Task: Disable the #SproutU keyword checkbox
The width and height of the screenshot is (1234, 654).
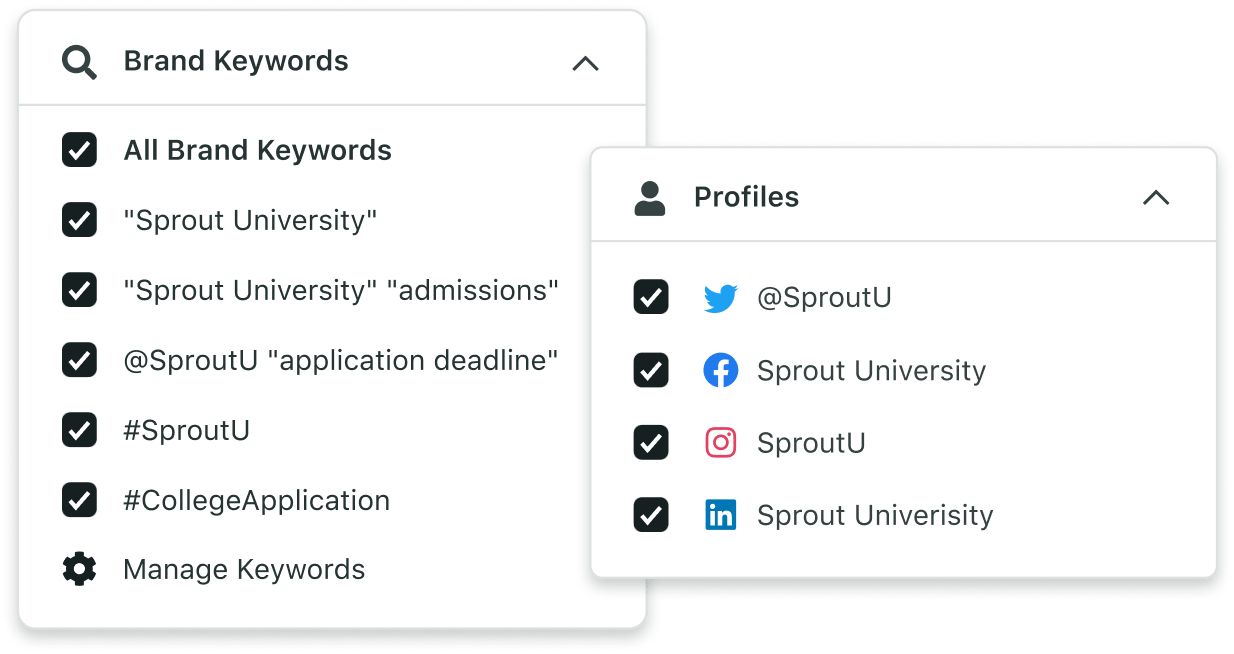Action: 79,430
